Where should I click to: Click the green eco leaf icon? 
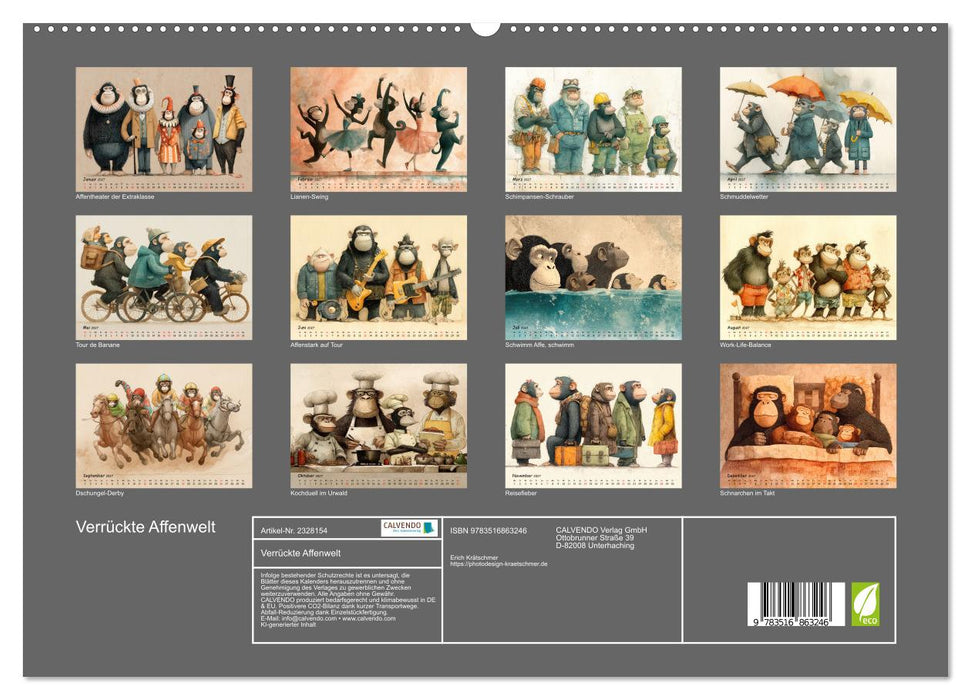pyautogui.click(x=865, y=604)
